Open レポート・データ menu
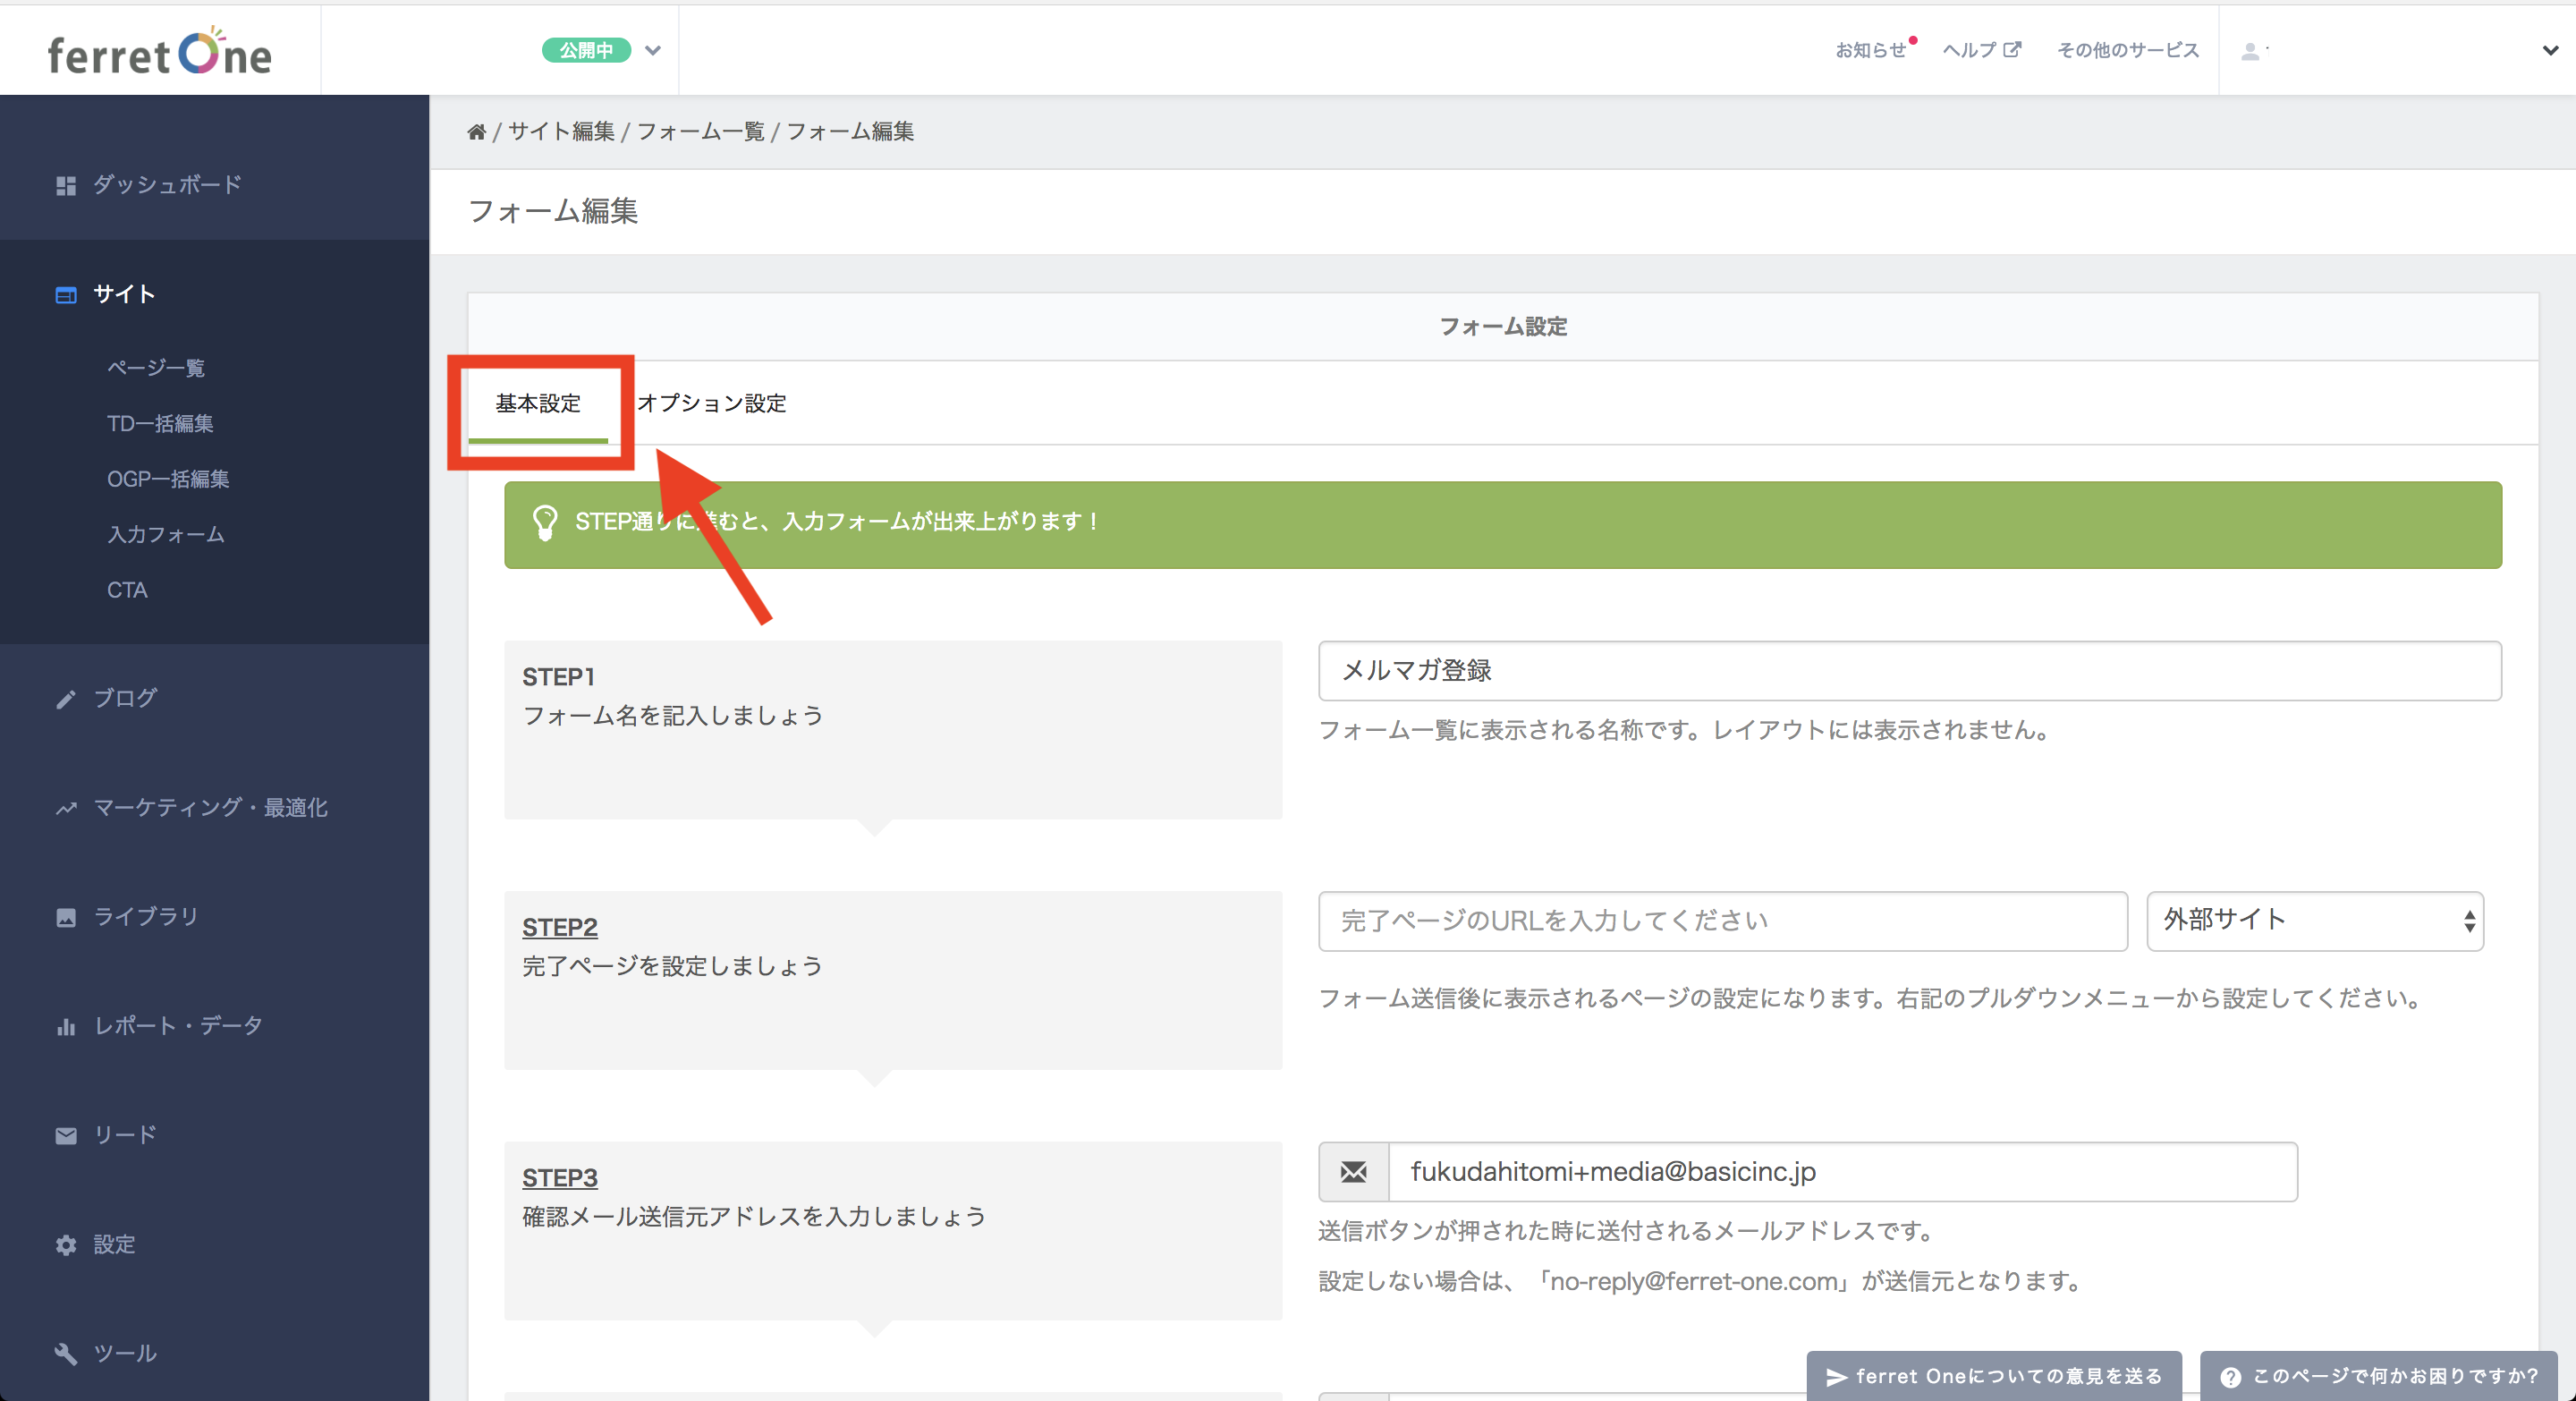Image resolution: width=2576 pixels, height=1401 pixels. [x=178, y=1026]
